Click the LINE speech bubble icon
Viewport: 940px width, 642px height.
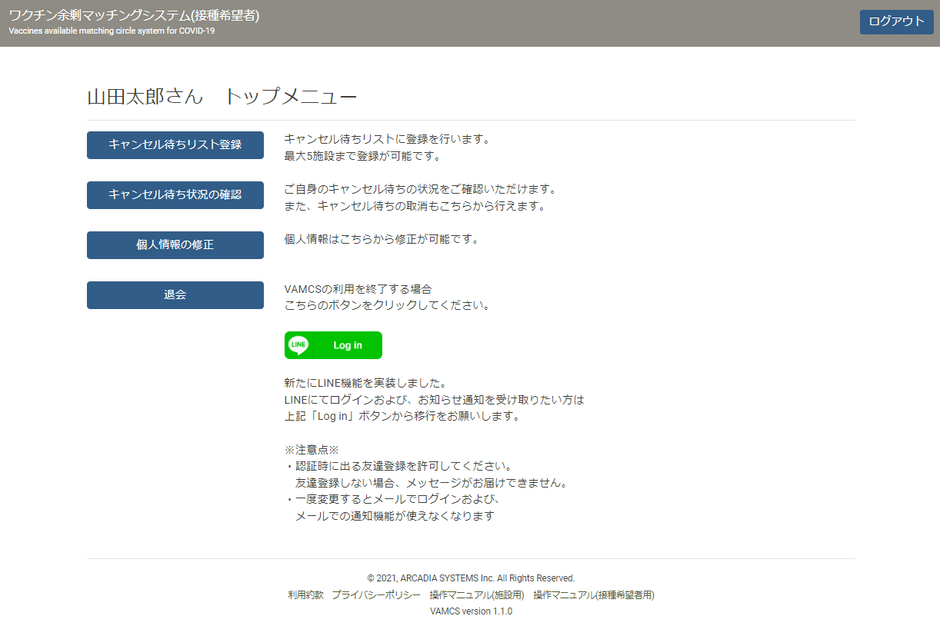[x=297, y=345]
